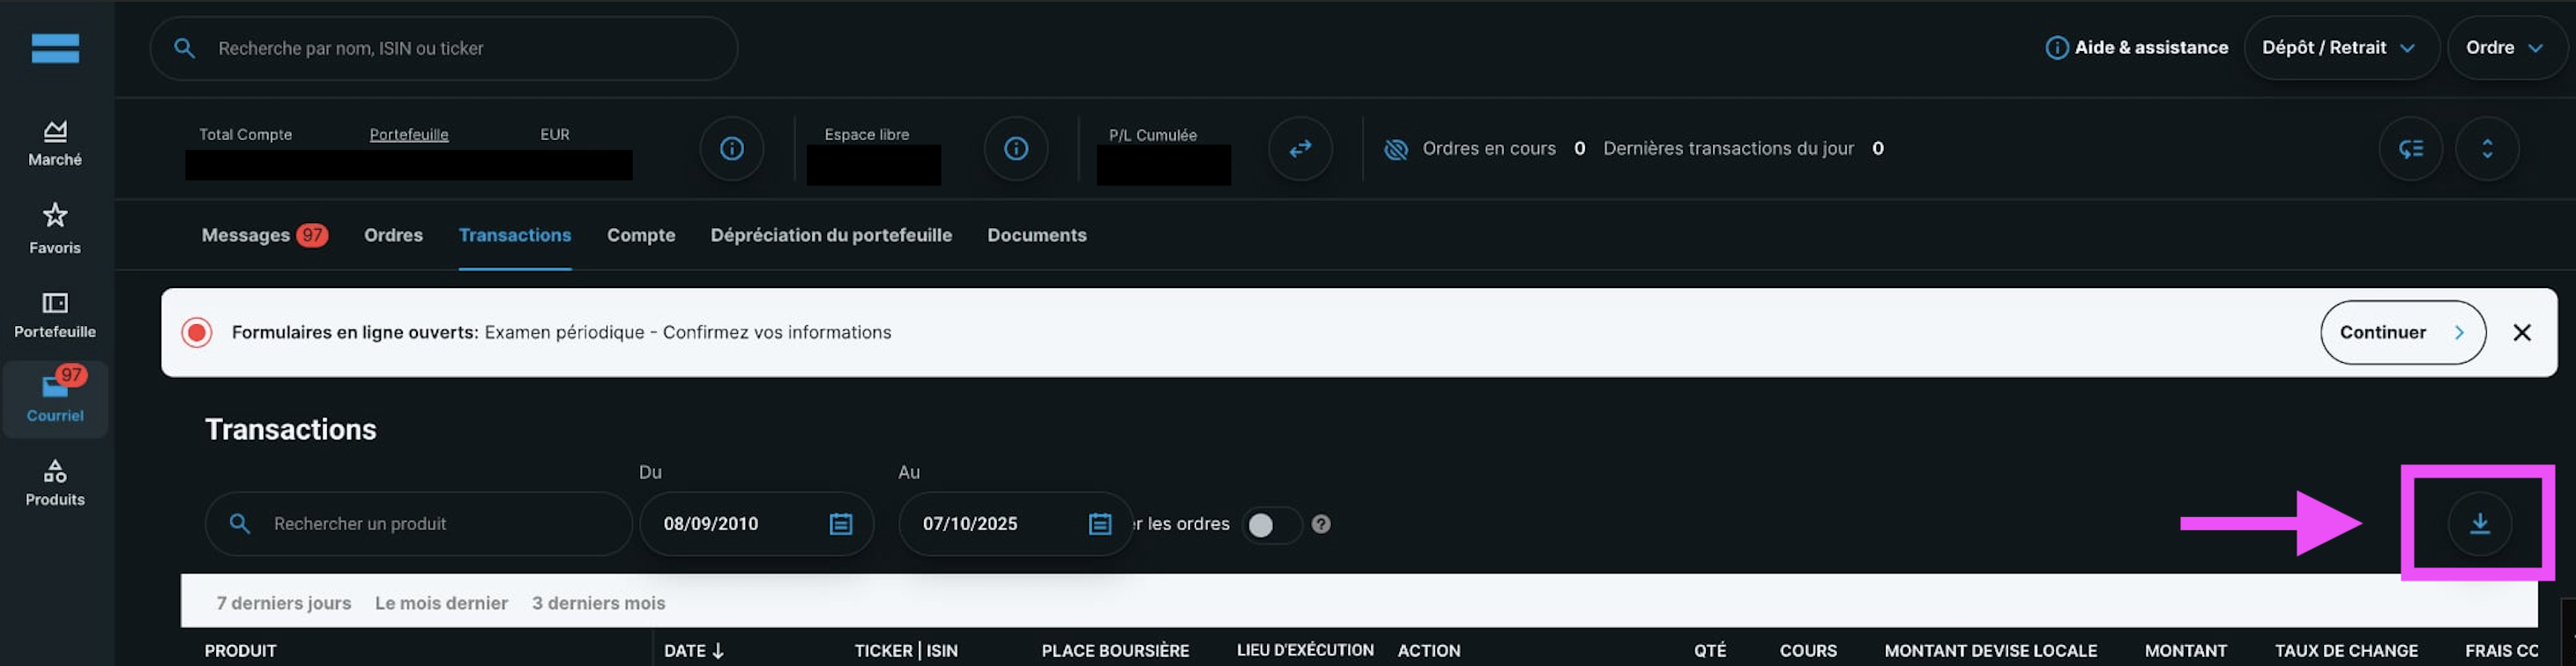Expand or collapse the account summary header
Screen dimensions: 2576x666
2486,149
